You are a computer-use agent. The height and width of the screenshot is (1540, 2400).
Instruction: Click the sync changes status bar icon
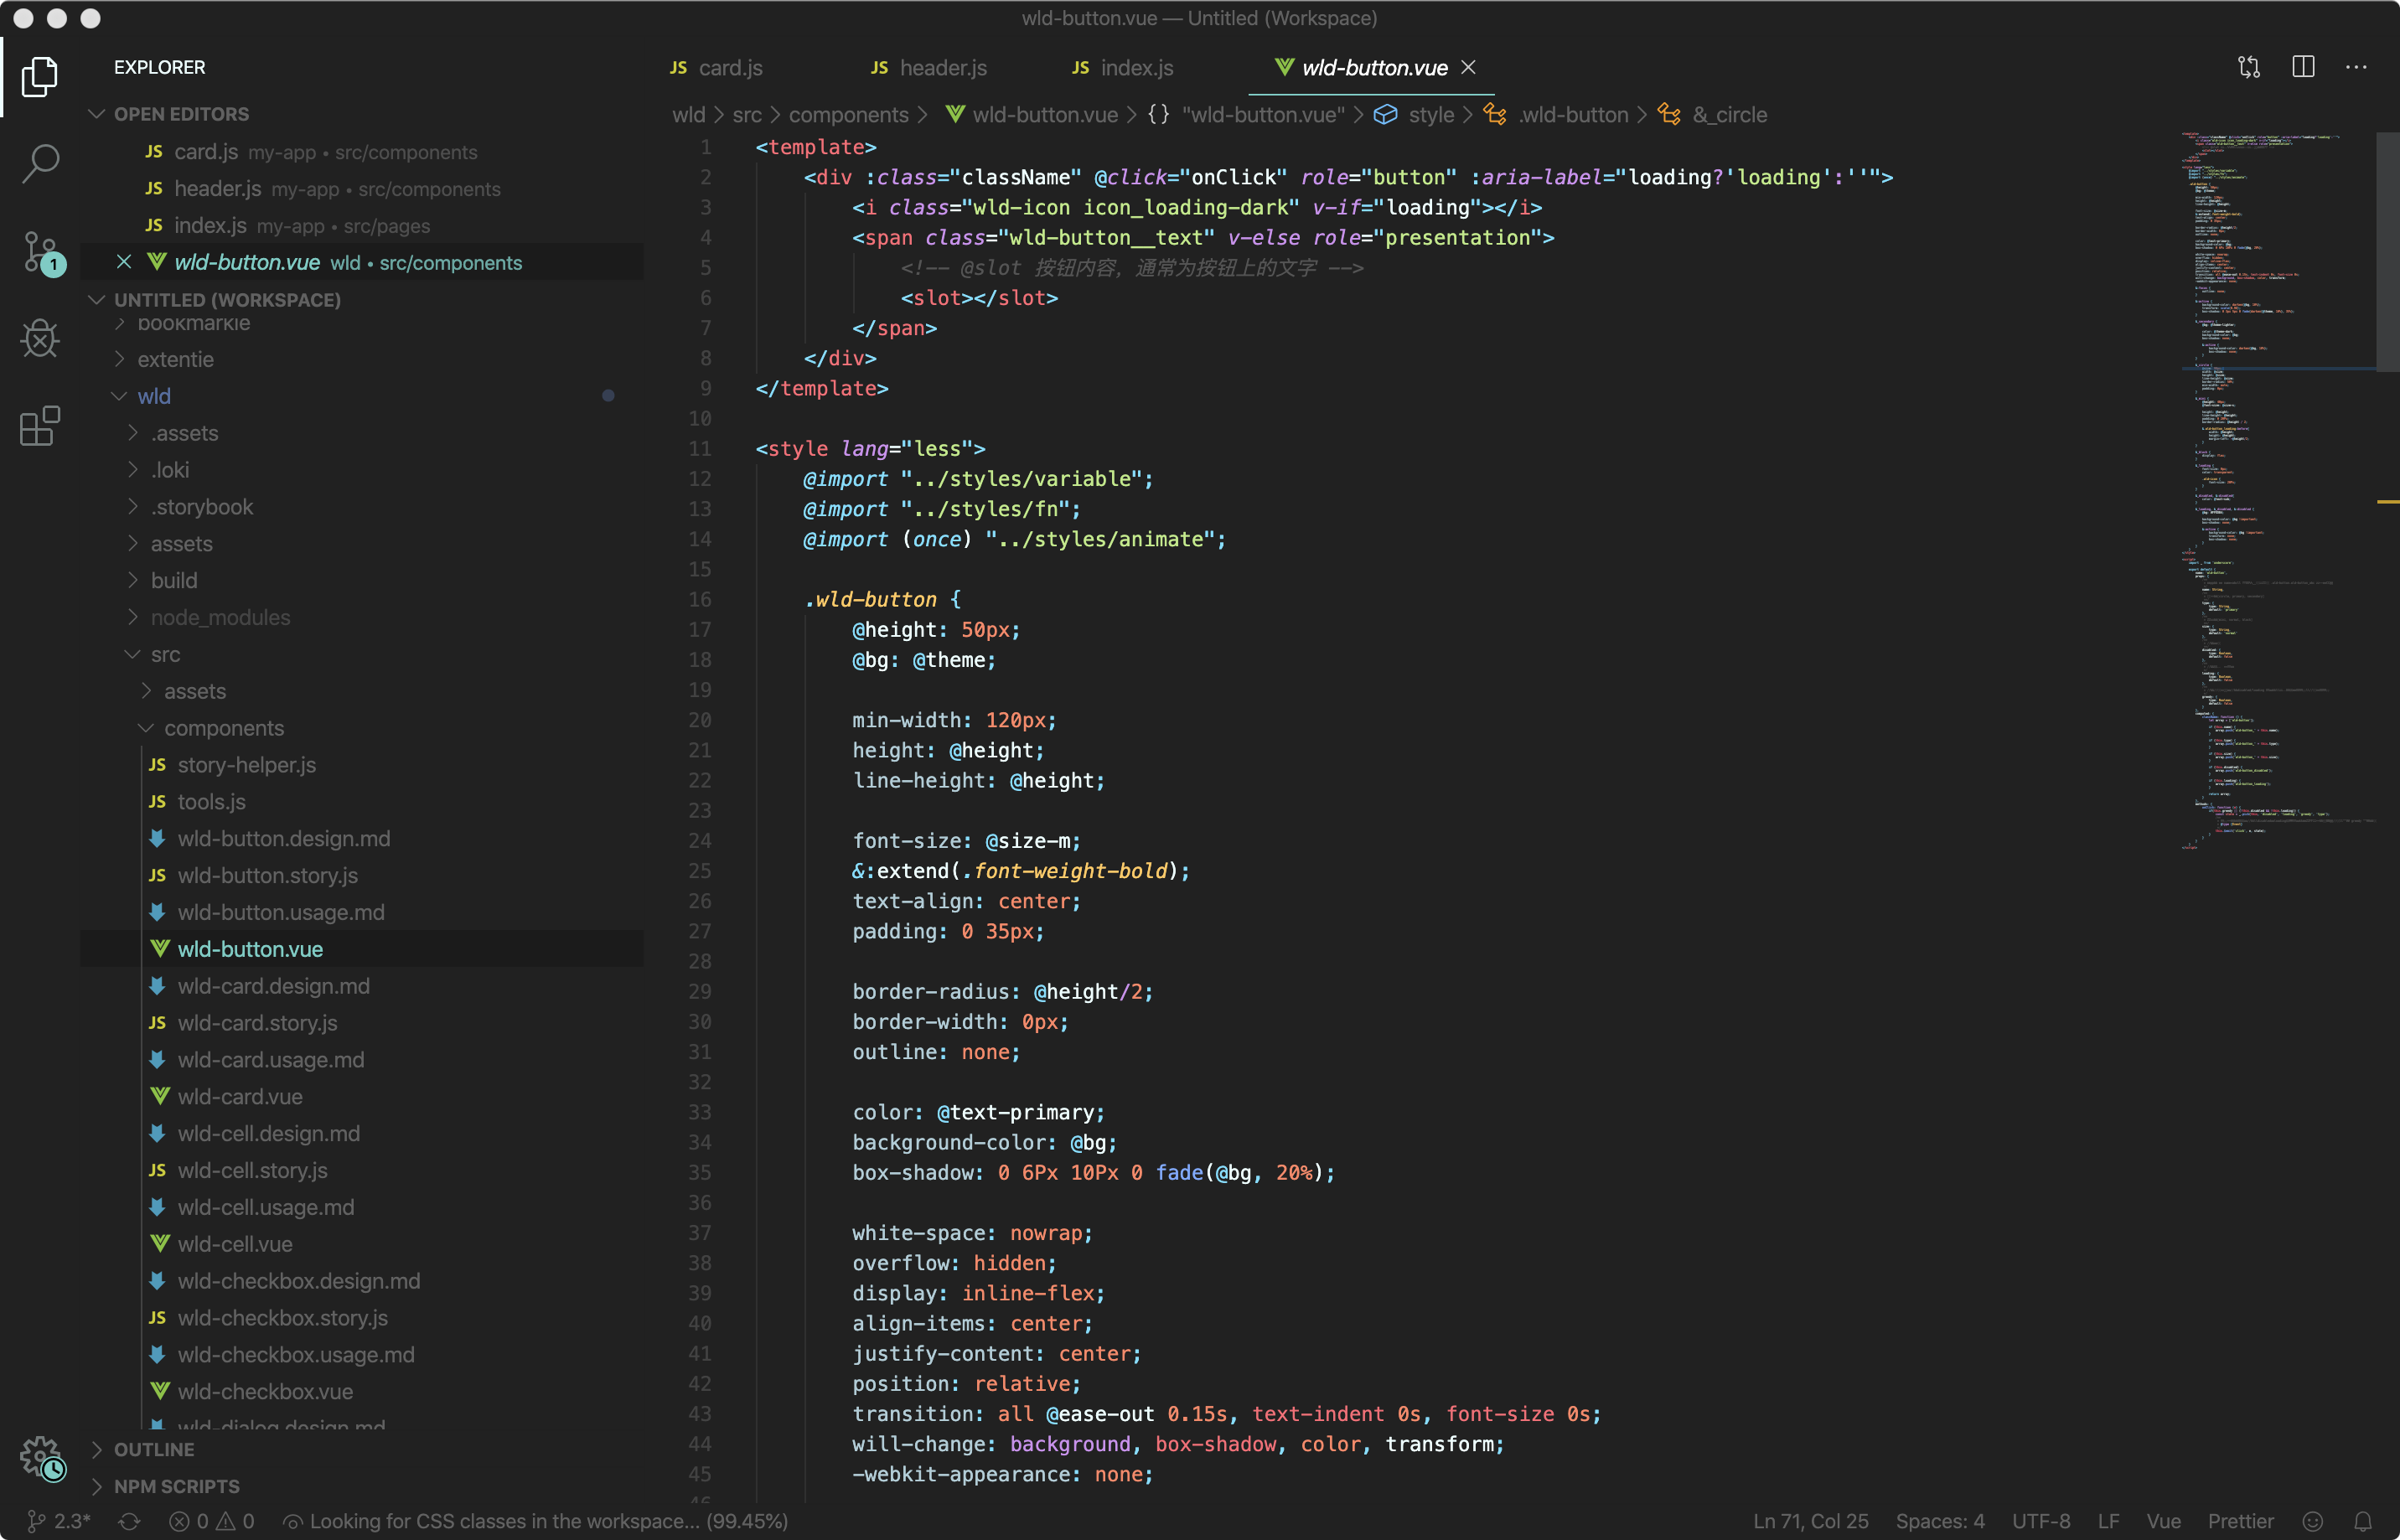point(129,1521)
